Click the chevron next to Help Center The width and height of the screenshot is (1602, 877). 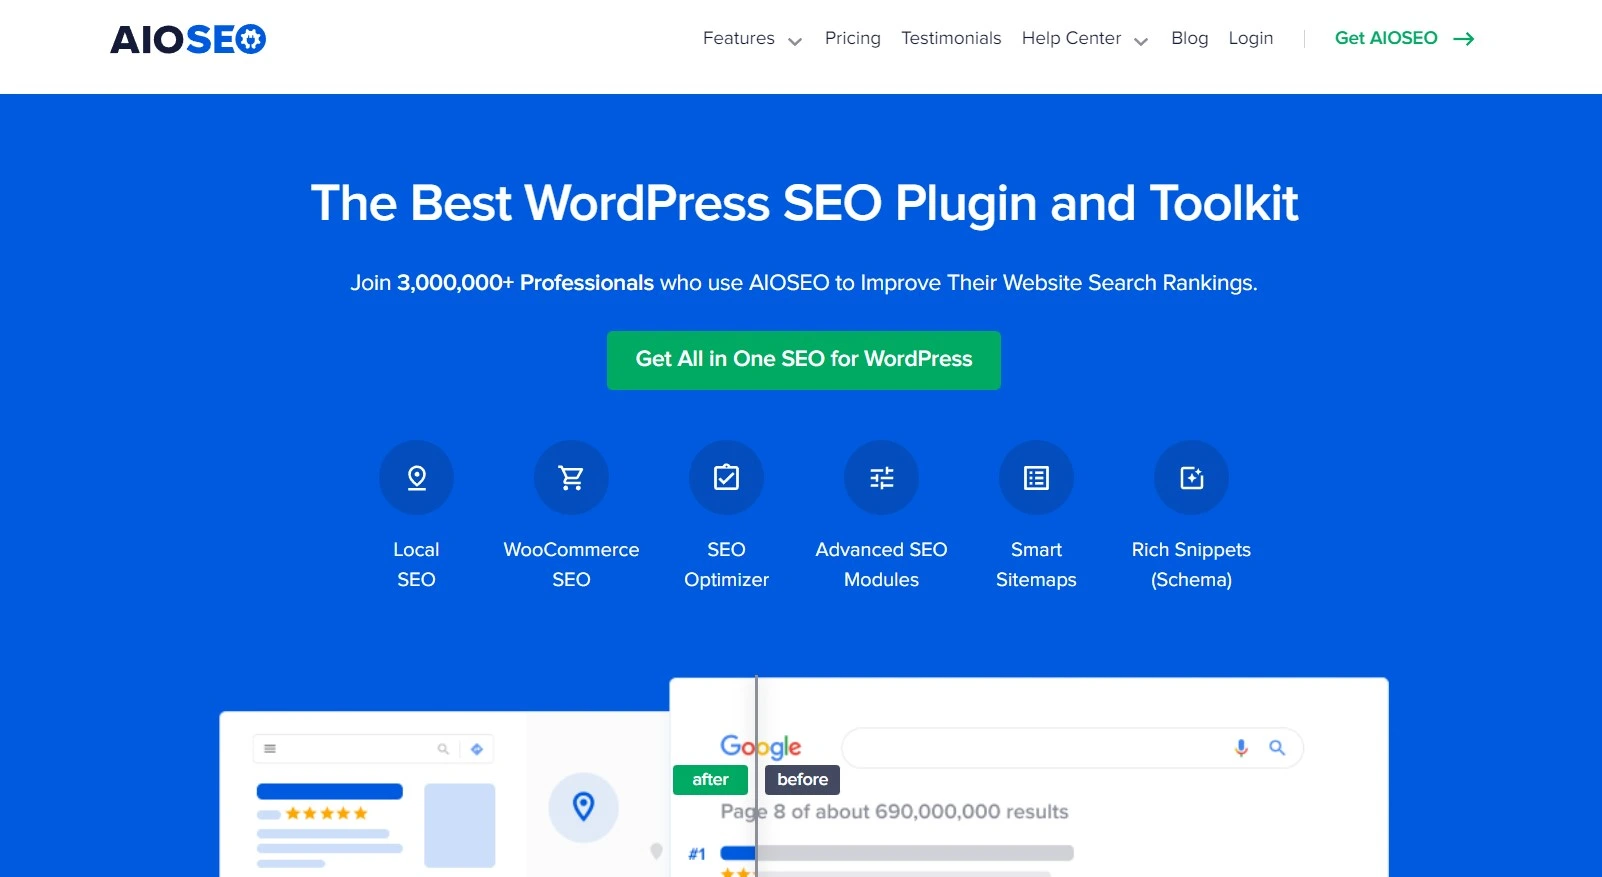click(x=1141, y=41)
